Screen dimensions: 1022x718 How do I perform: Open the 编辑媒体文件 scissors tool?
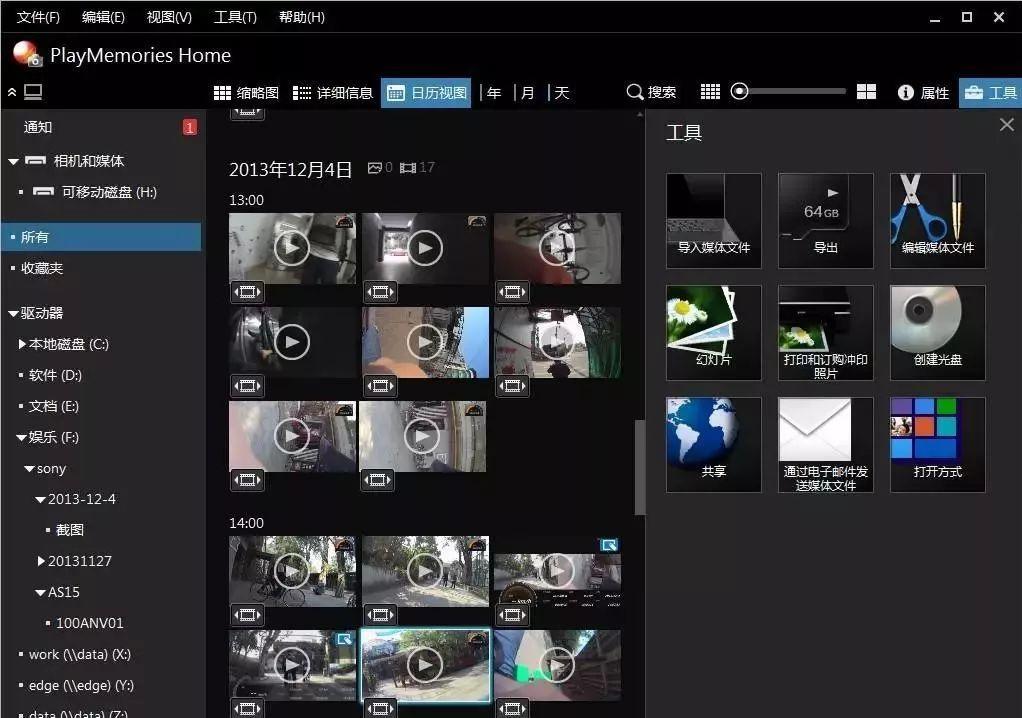click(x=938, y=221)
